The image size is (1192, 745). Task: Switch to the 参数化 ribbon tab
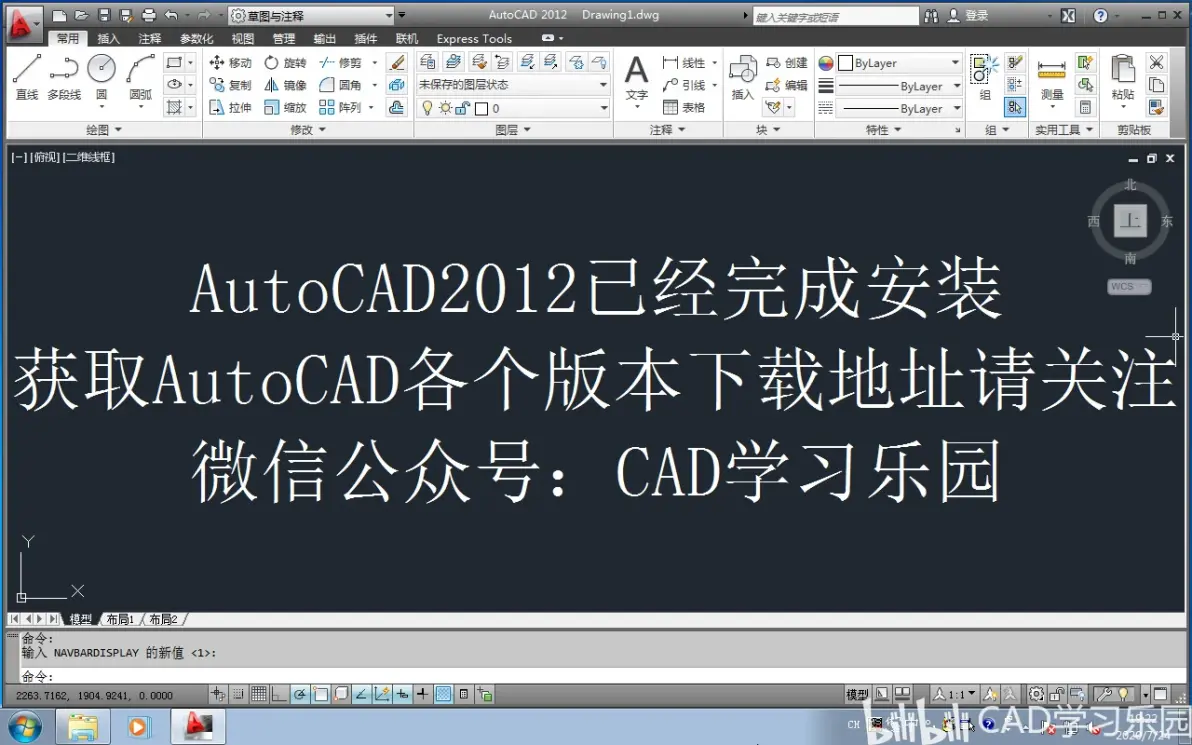click(196, 38)
